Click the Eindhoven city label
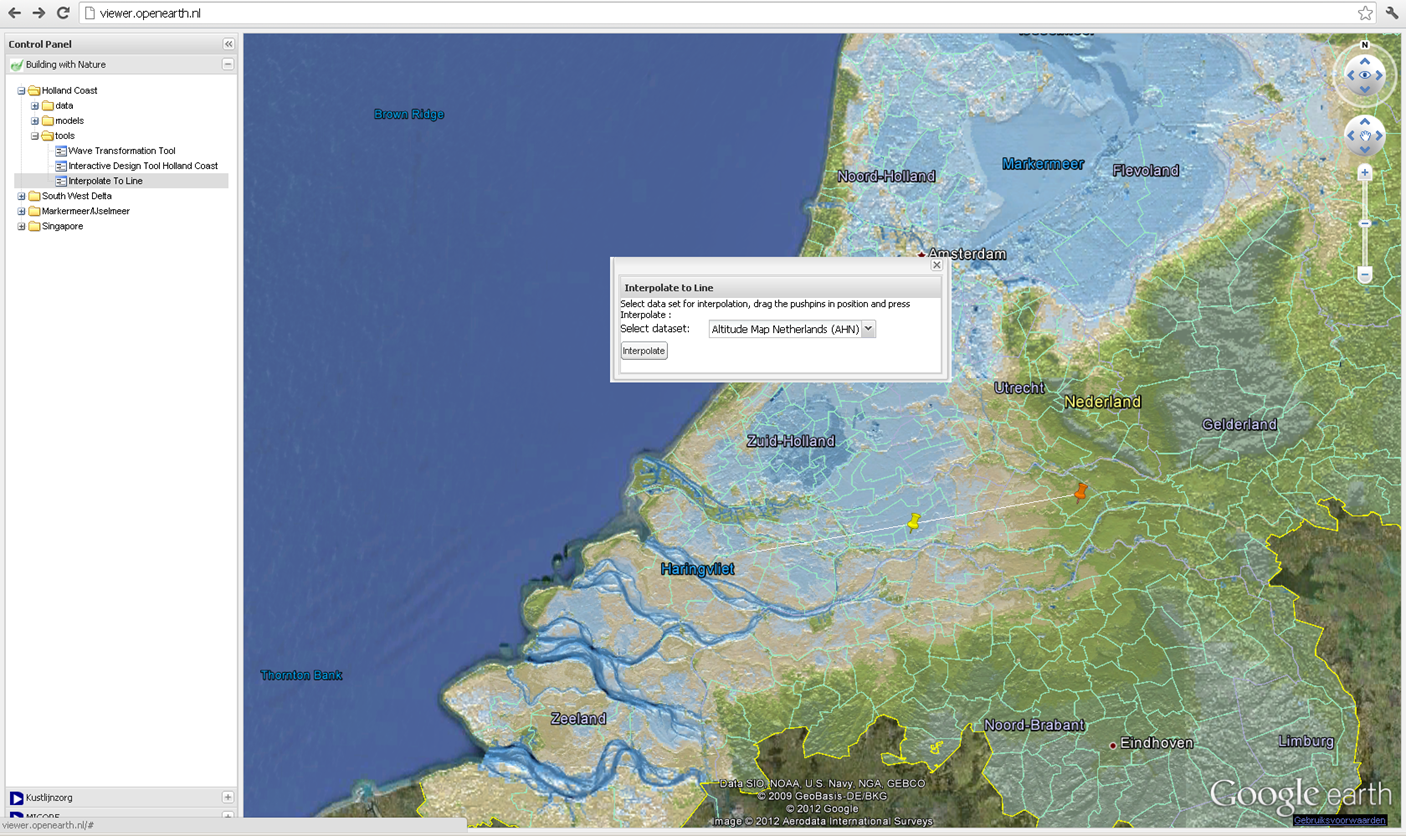 point(1156,743)
